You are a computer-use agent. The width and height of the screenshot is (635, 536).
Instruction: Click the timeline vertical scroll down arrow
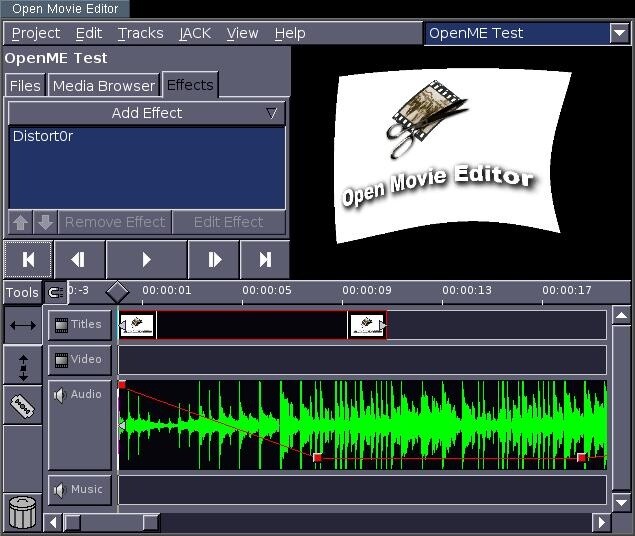(621, 502)
